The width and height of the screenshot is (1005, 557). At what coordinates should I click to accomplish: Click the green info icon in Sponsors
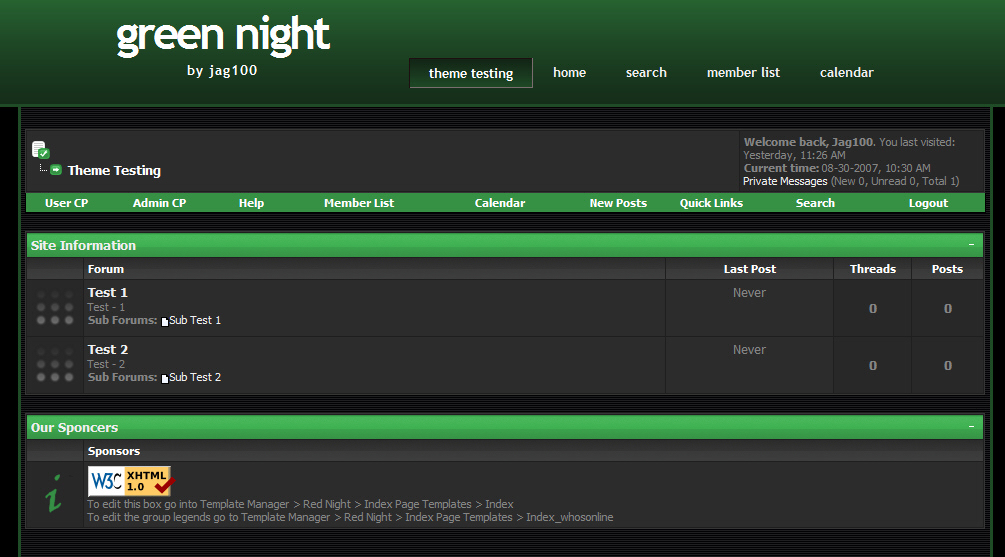(x=54, y=494)
